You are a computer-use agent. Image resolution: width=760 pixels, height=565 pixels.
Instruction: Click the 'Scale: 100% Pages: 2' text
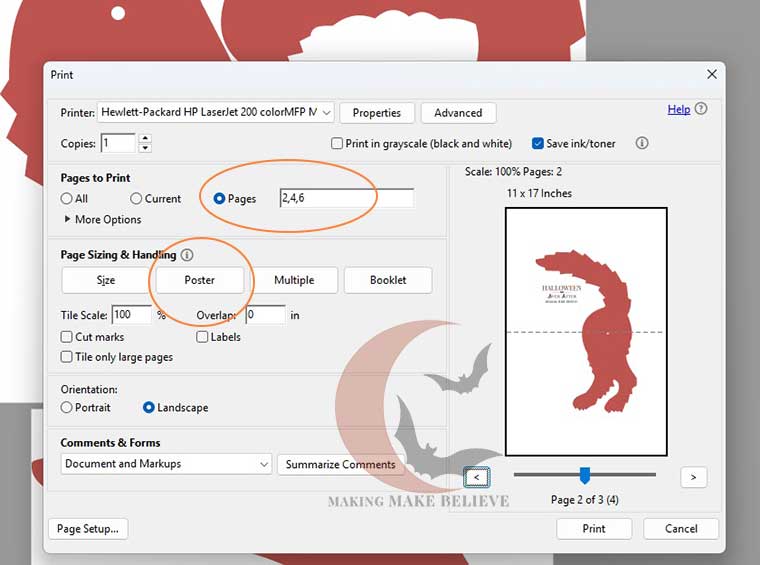(513, 172)
